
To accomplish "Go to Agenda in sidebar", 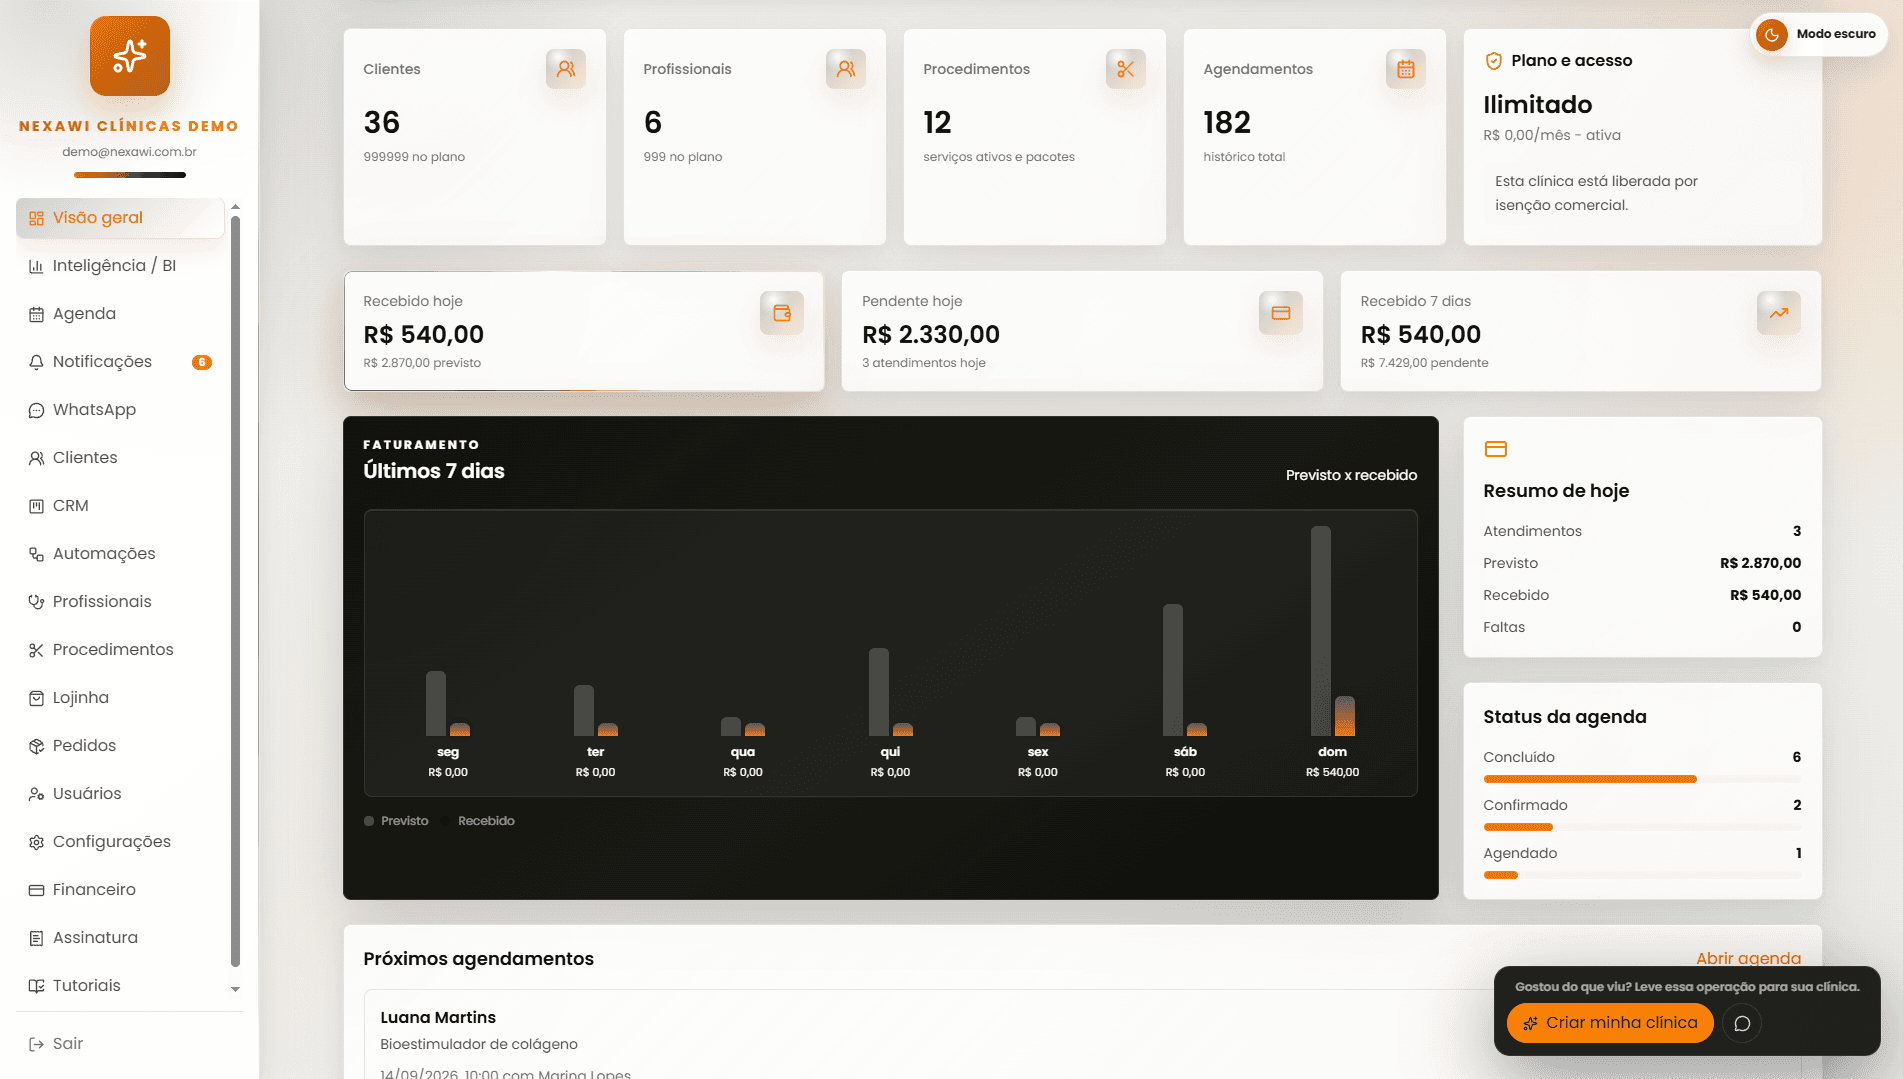I will pyautogui.click(x=120, y=314).
